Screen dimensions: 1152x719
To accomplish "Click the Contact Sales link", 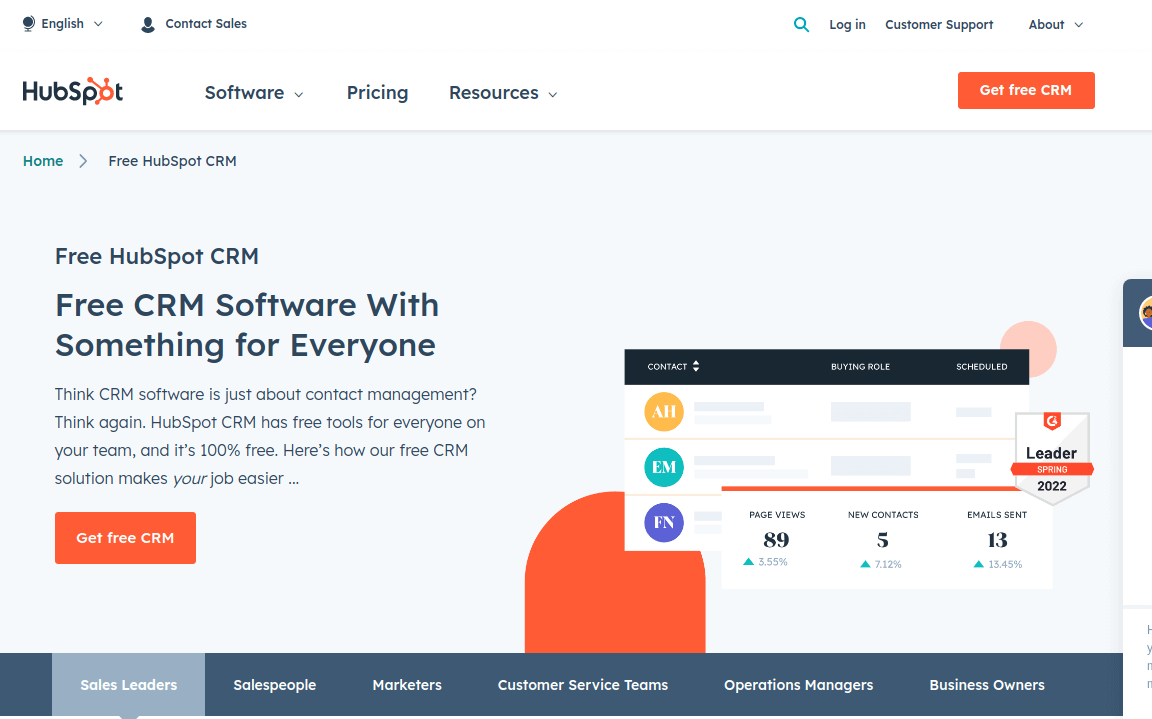I will 206,24.
